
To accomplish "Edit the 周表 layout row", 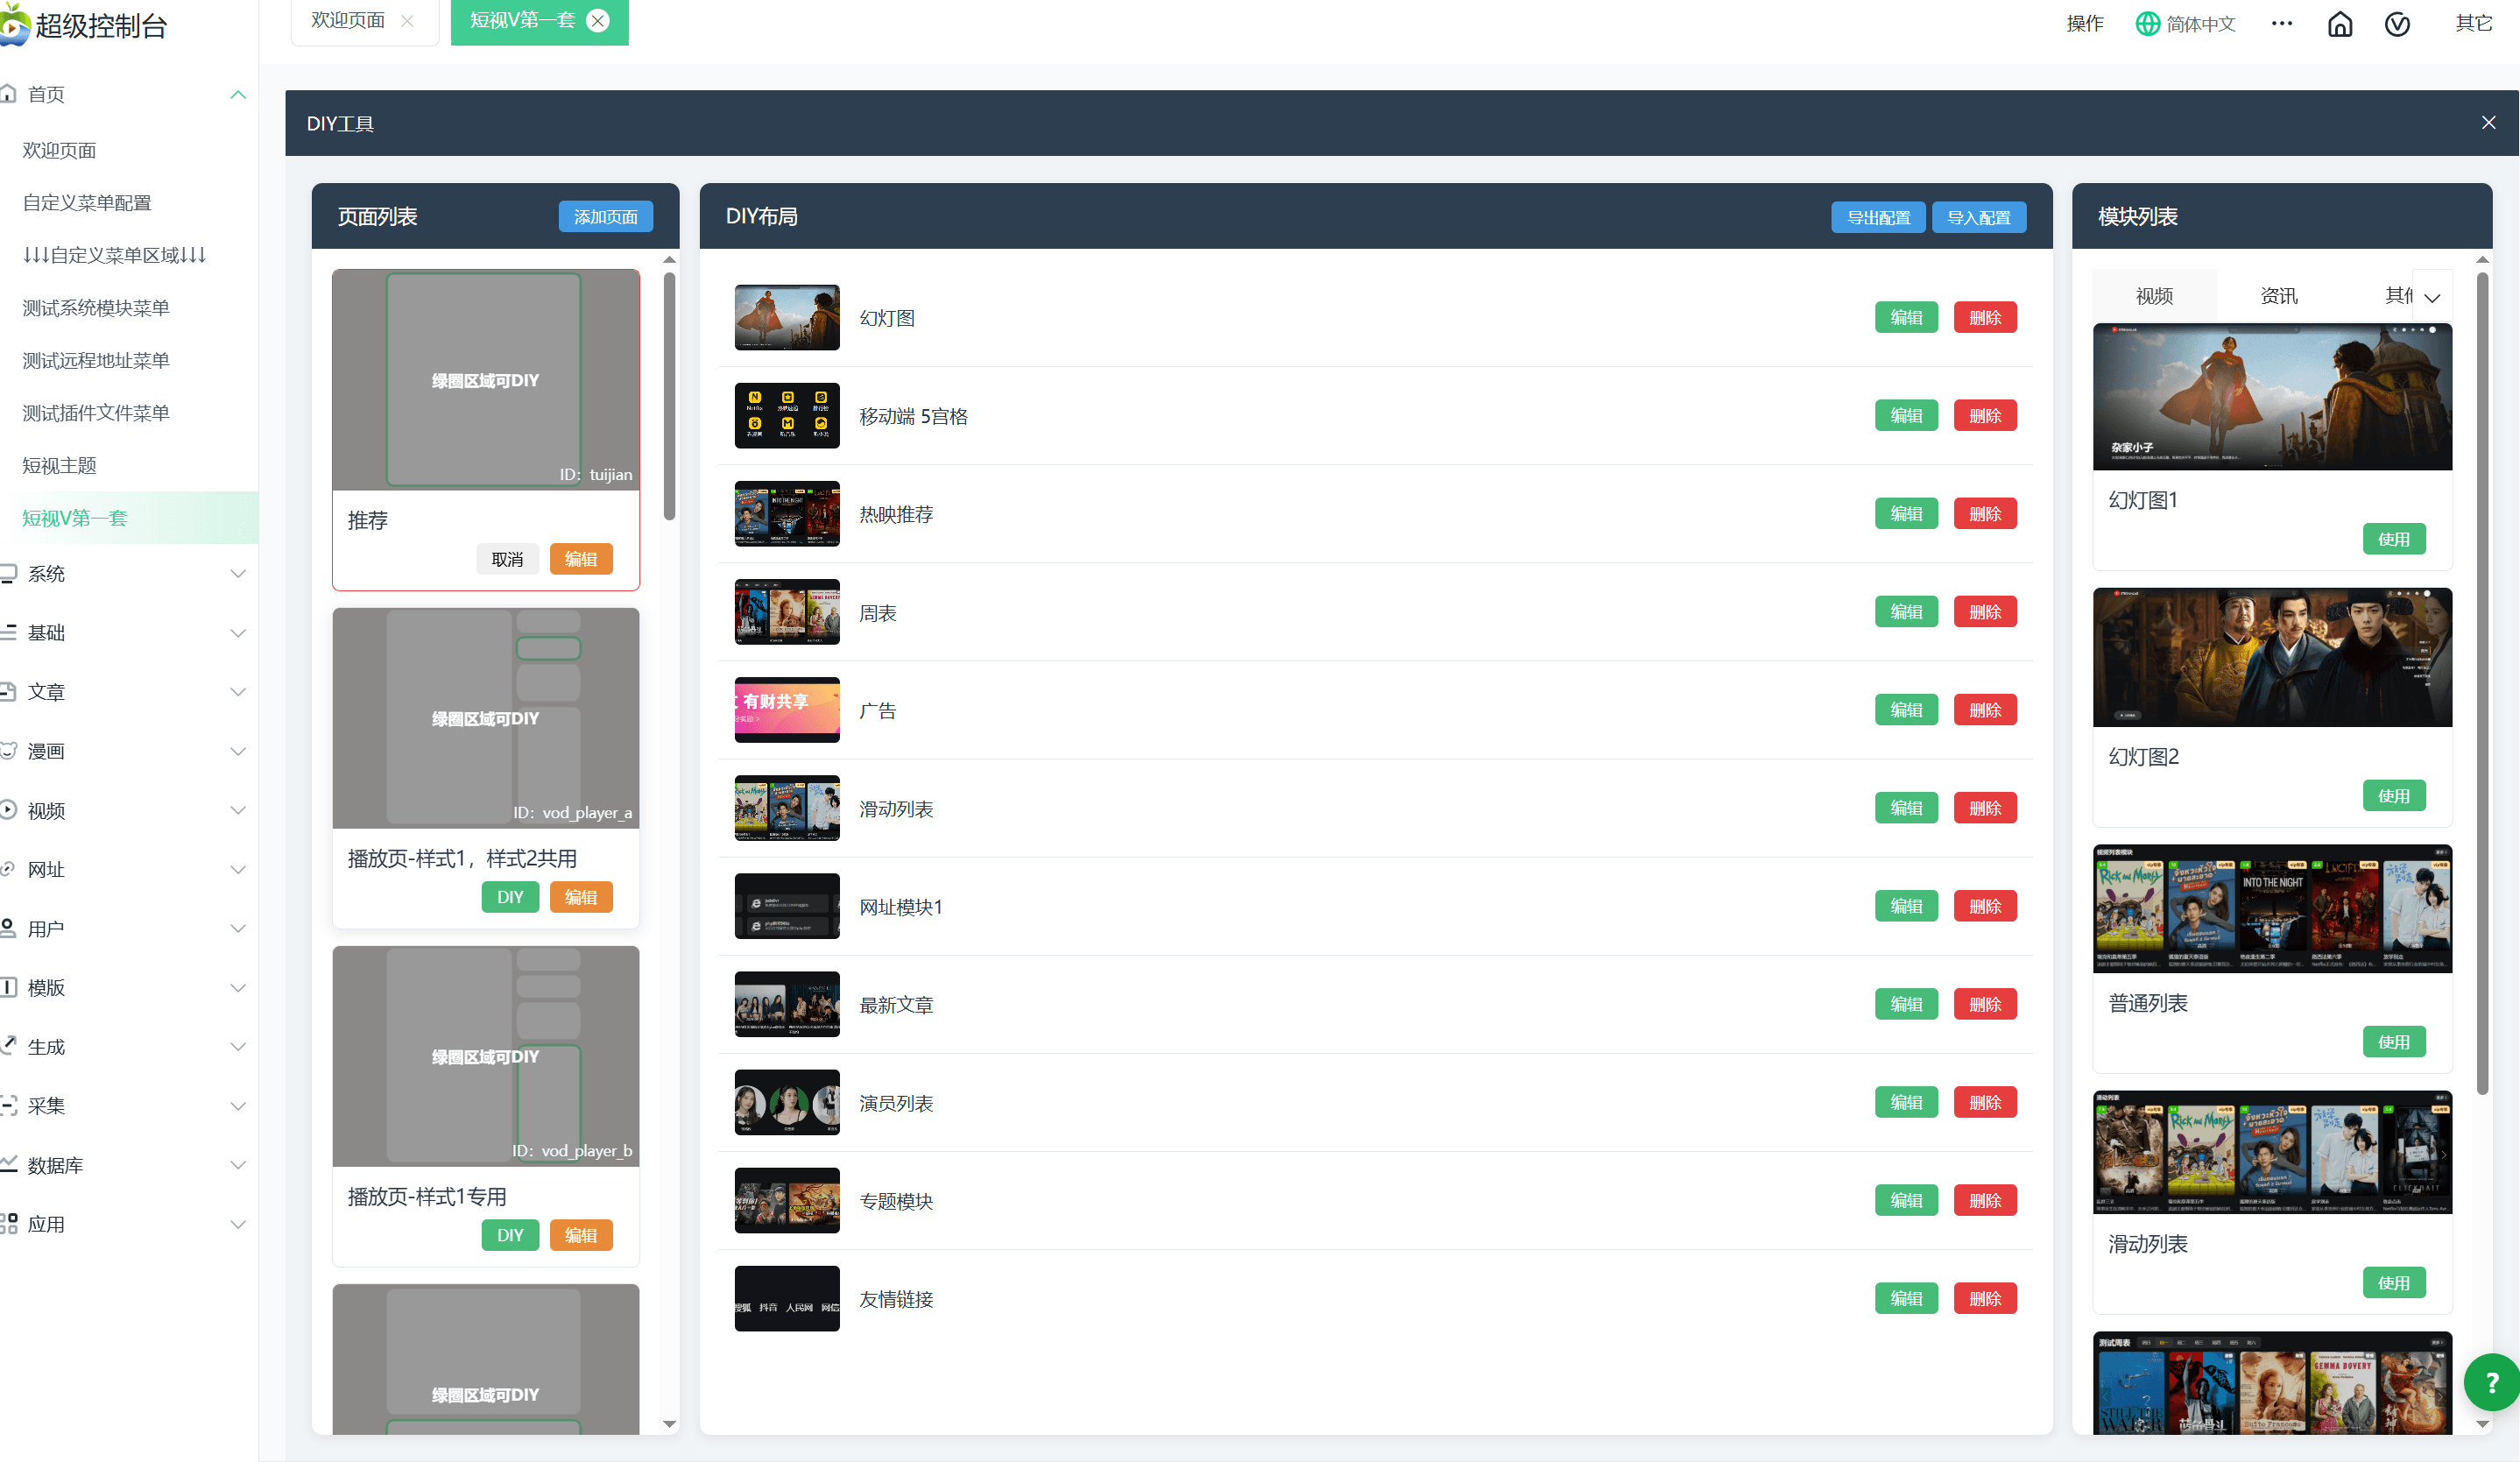I will click(1906, 612).
